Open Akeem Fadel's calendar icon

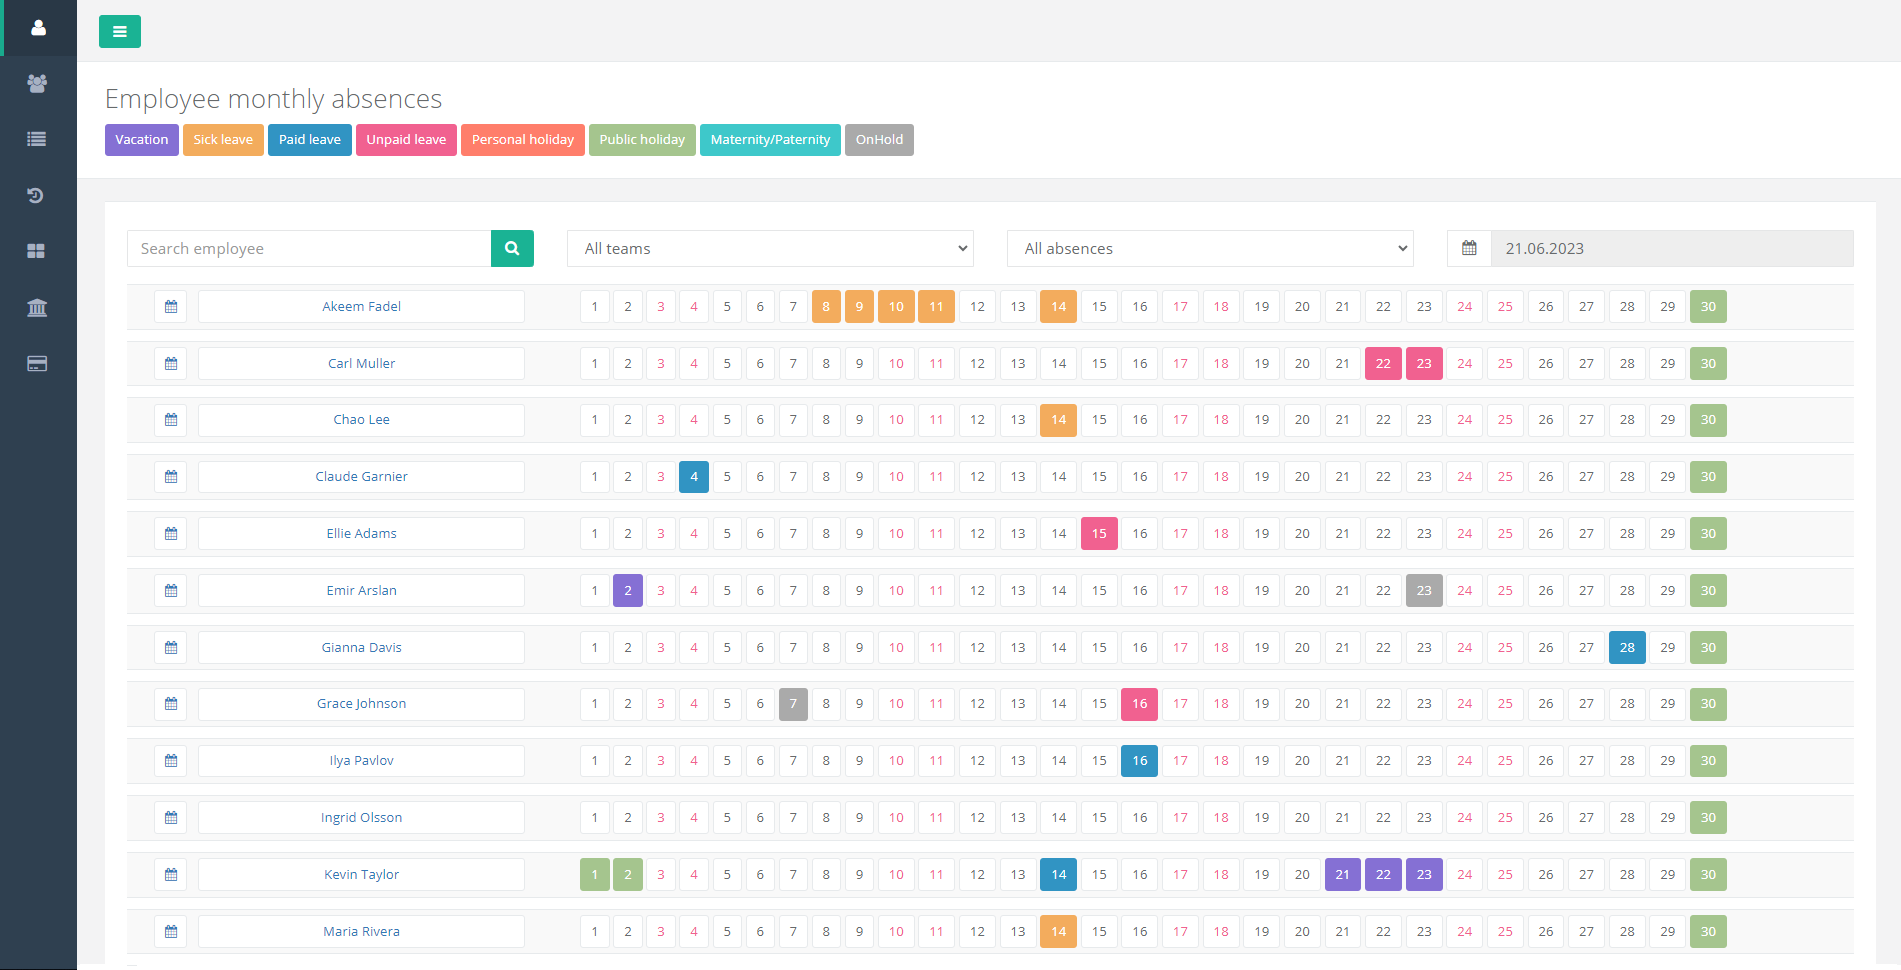(170, 306)
